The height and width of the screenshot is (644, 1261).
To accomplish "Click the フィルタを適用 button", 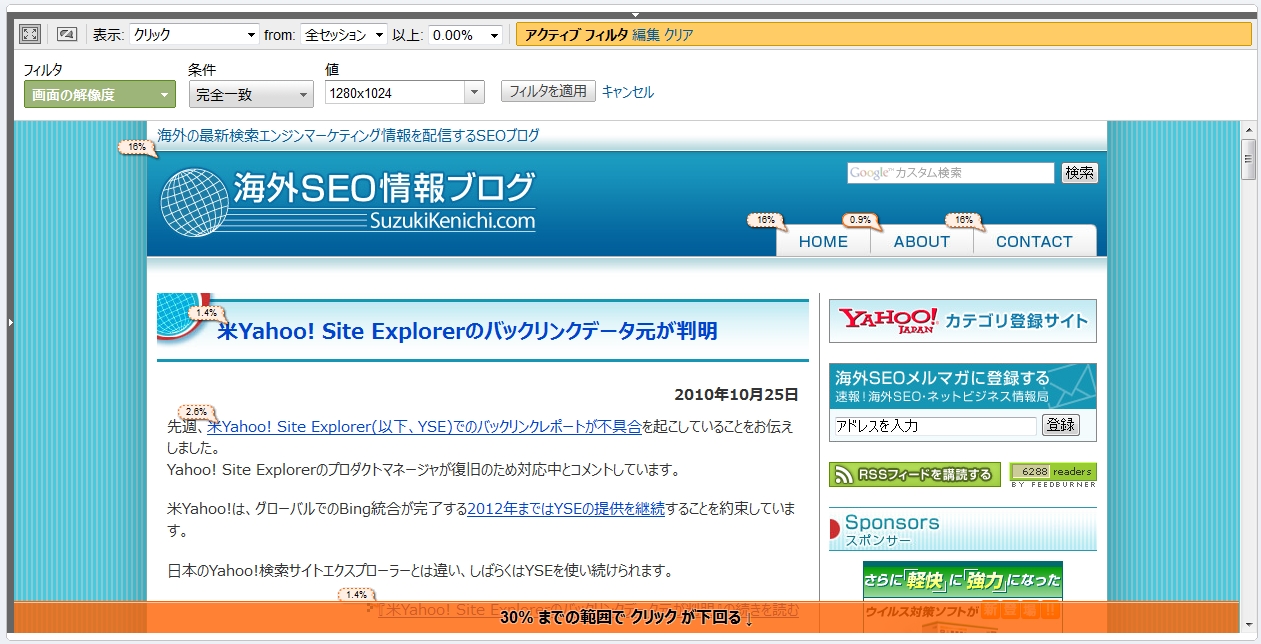I will click(x=548, y=91).
